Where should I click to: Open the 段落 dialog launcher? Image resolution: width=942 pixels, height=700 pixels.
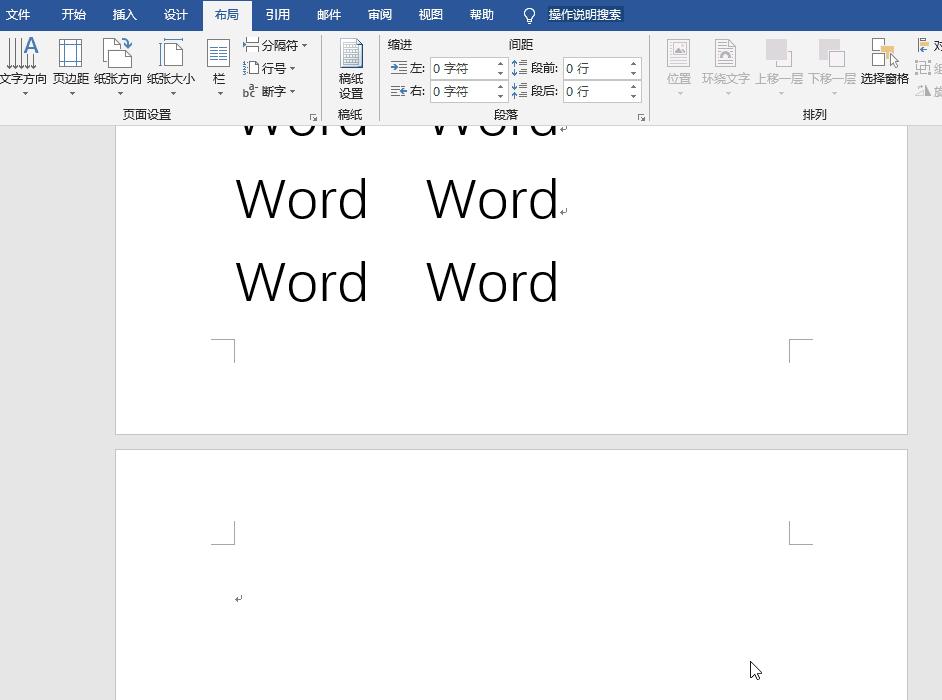tap(642, 116)
